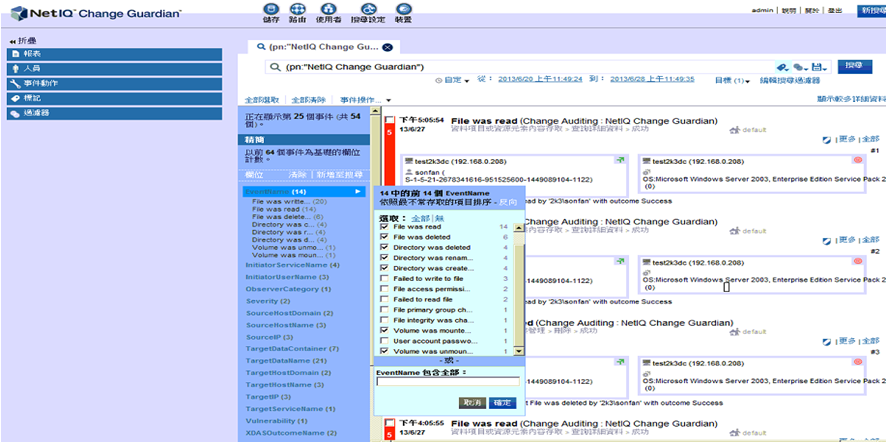
Task: Open the 標記 tags sidebar item
Action: point(114,98)
